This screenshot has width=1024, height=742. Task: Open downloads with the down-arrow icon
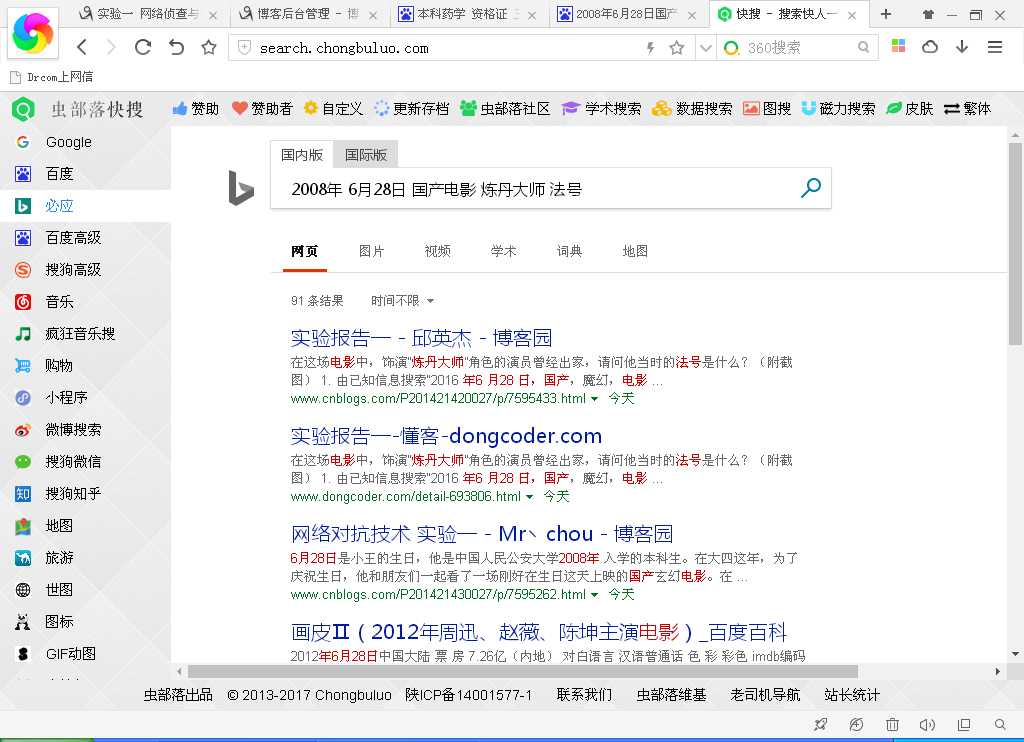coord(962,46)
